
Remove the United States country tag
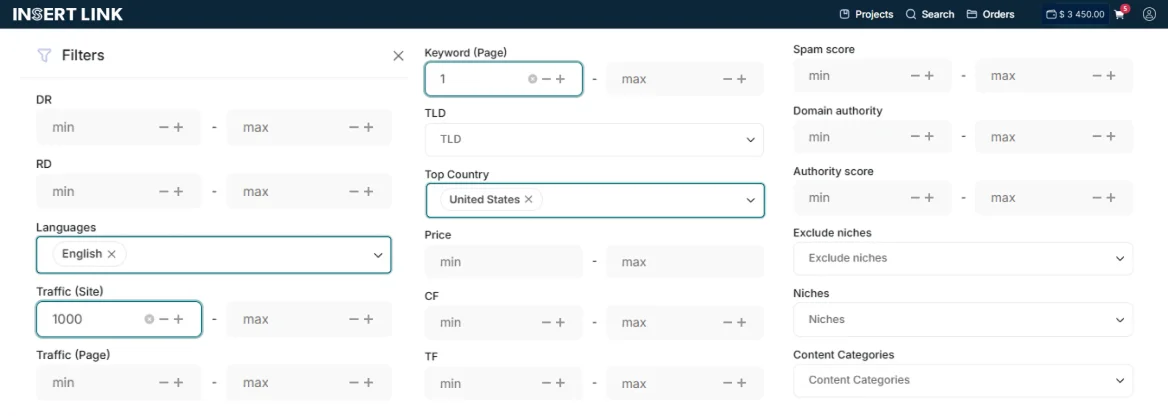click(529, 200)
